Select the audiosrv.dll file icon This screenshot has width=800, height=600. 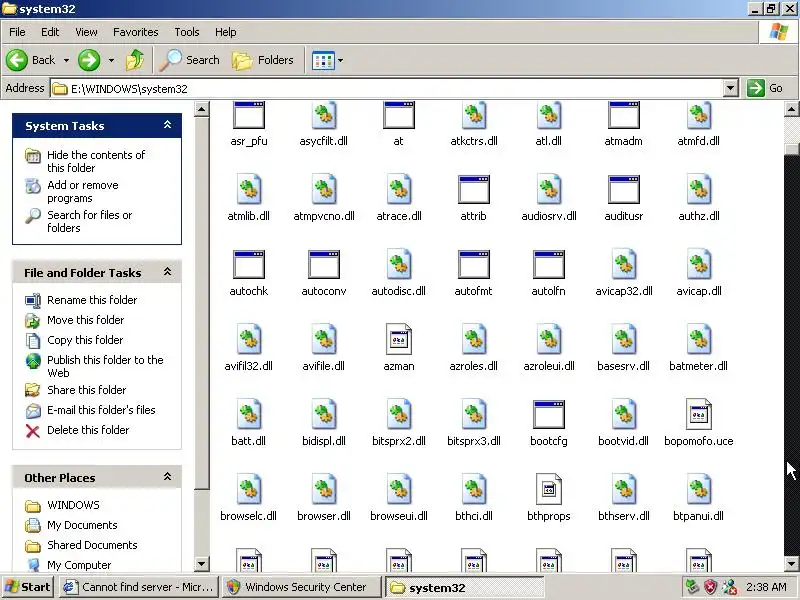(x=548, y=189)
